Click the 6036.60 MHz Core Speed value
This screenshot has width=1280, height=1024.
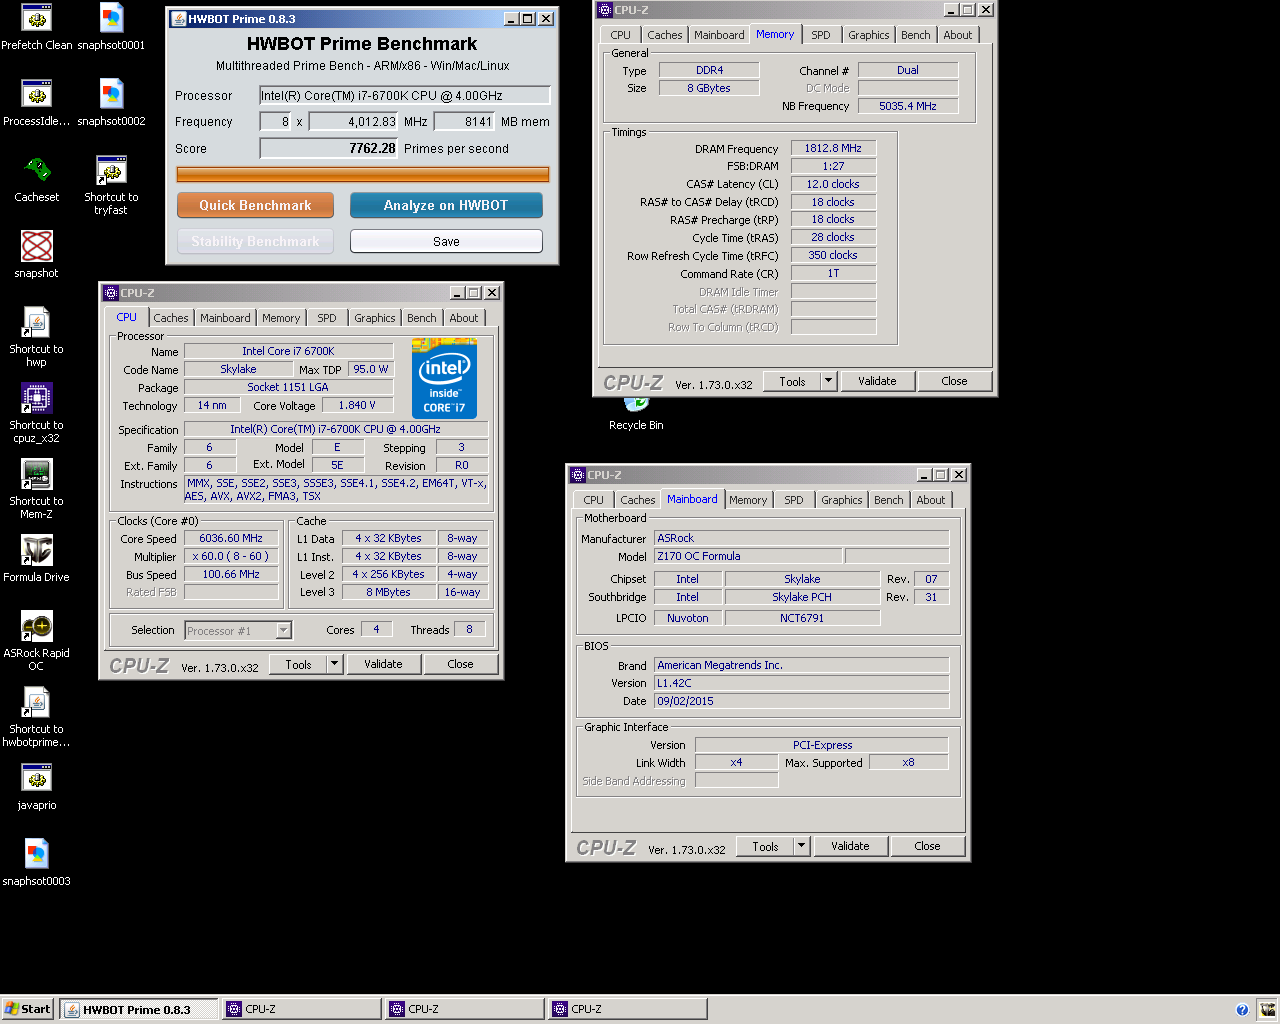[231, 538]
